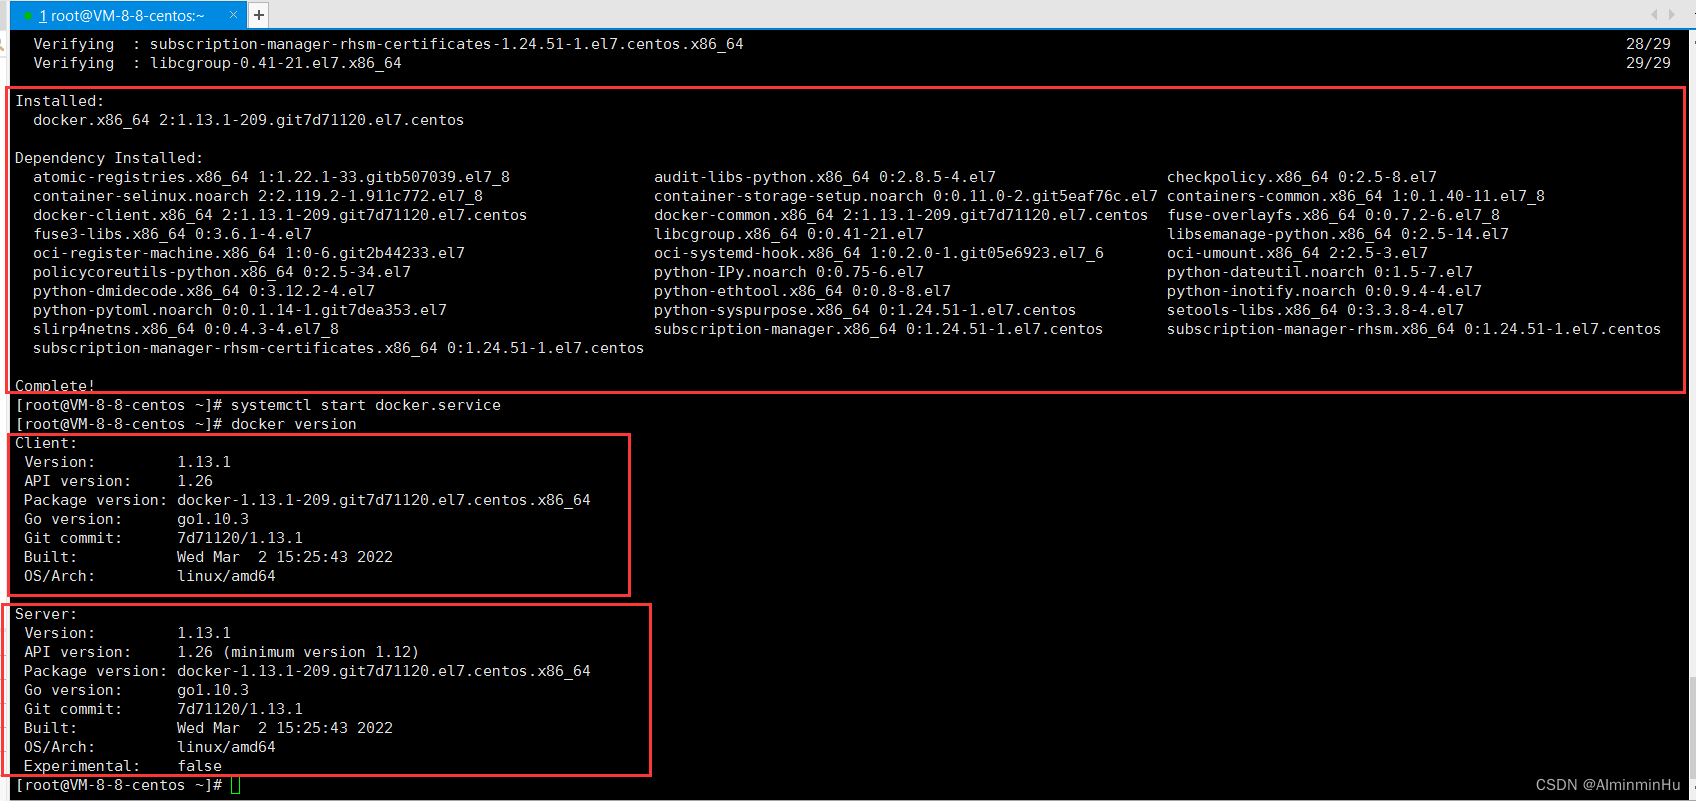Click the 'Installed:' heading
1696x801 pixels.
click(x=59, y=101)
